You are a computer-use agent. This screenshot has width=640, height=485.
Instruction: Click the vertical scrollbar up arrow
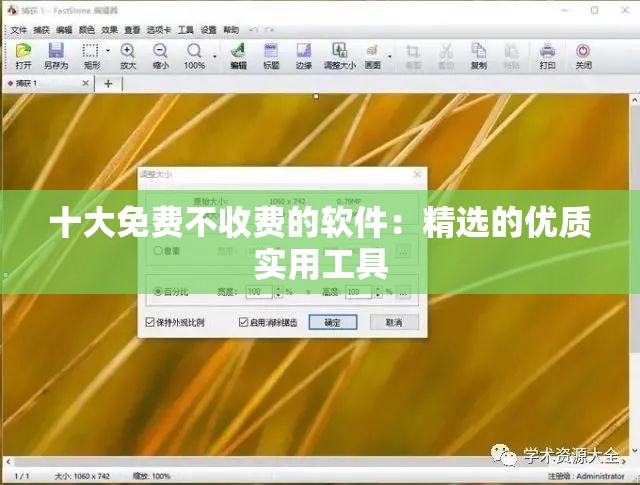pos(634,99)
